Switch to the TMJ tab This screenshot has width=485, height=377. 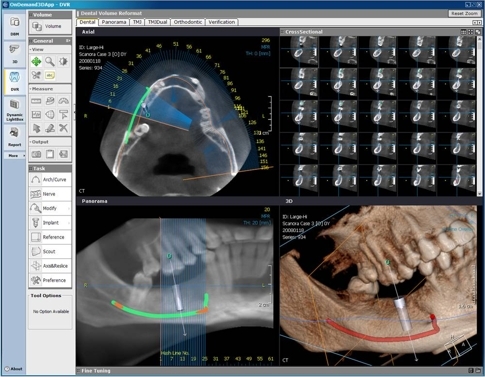pos(137,22)
